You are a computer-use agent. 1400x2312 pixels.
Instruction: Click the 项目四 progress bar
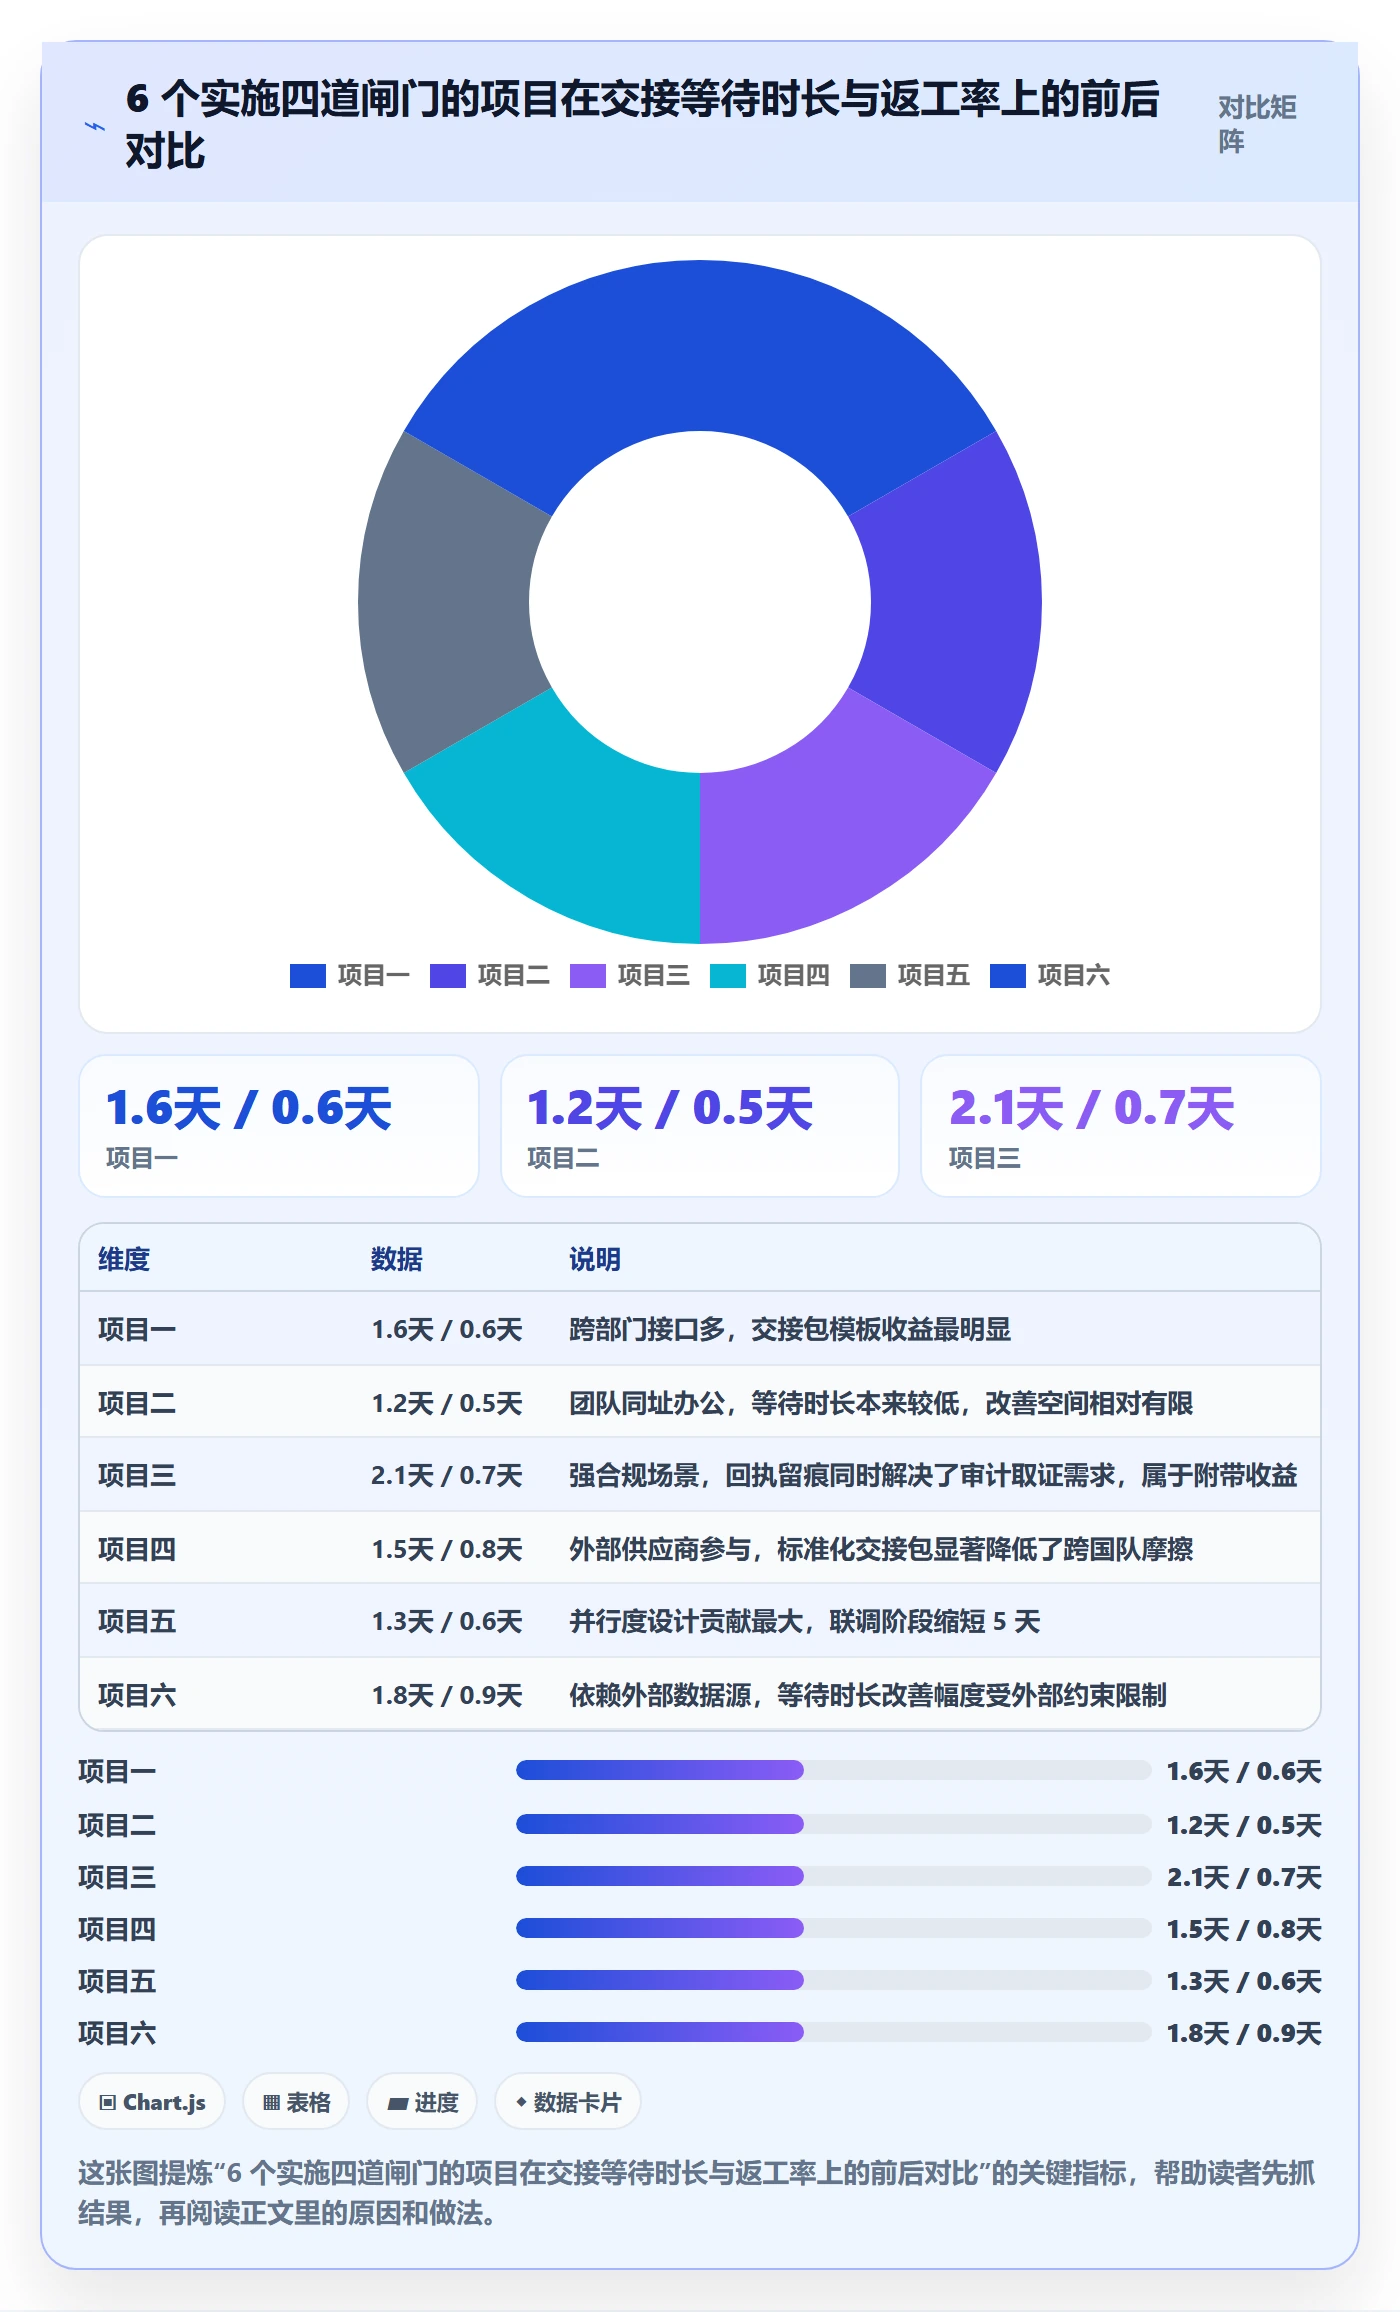[833, 1928]
